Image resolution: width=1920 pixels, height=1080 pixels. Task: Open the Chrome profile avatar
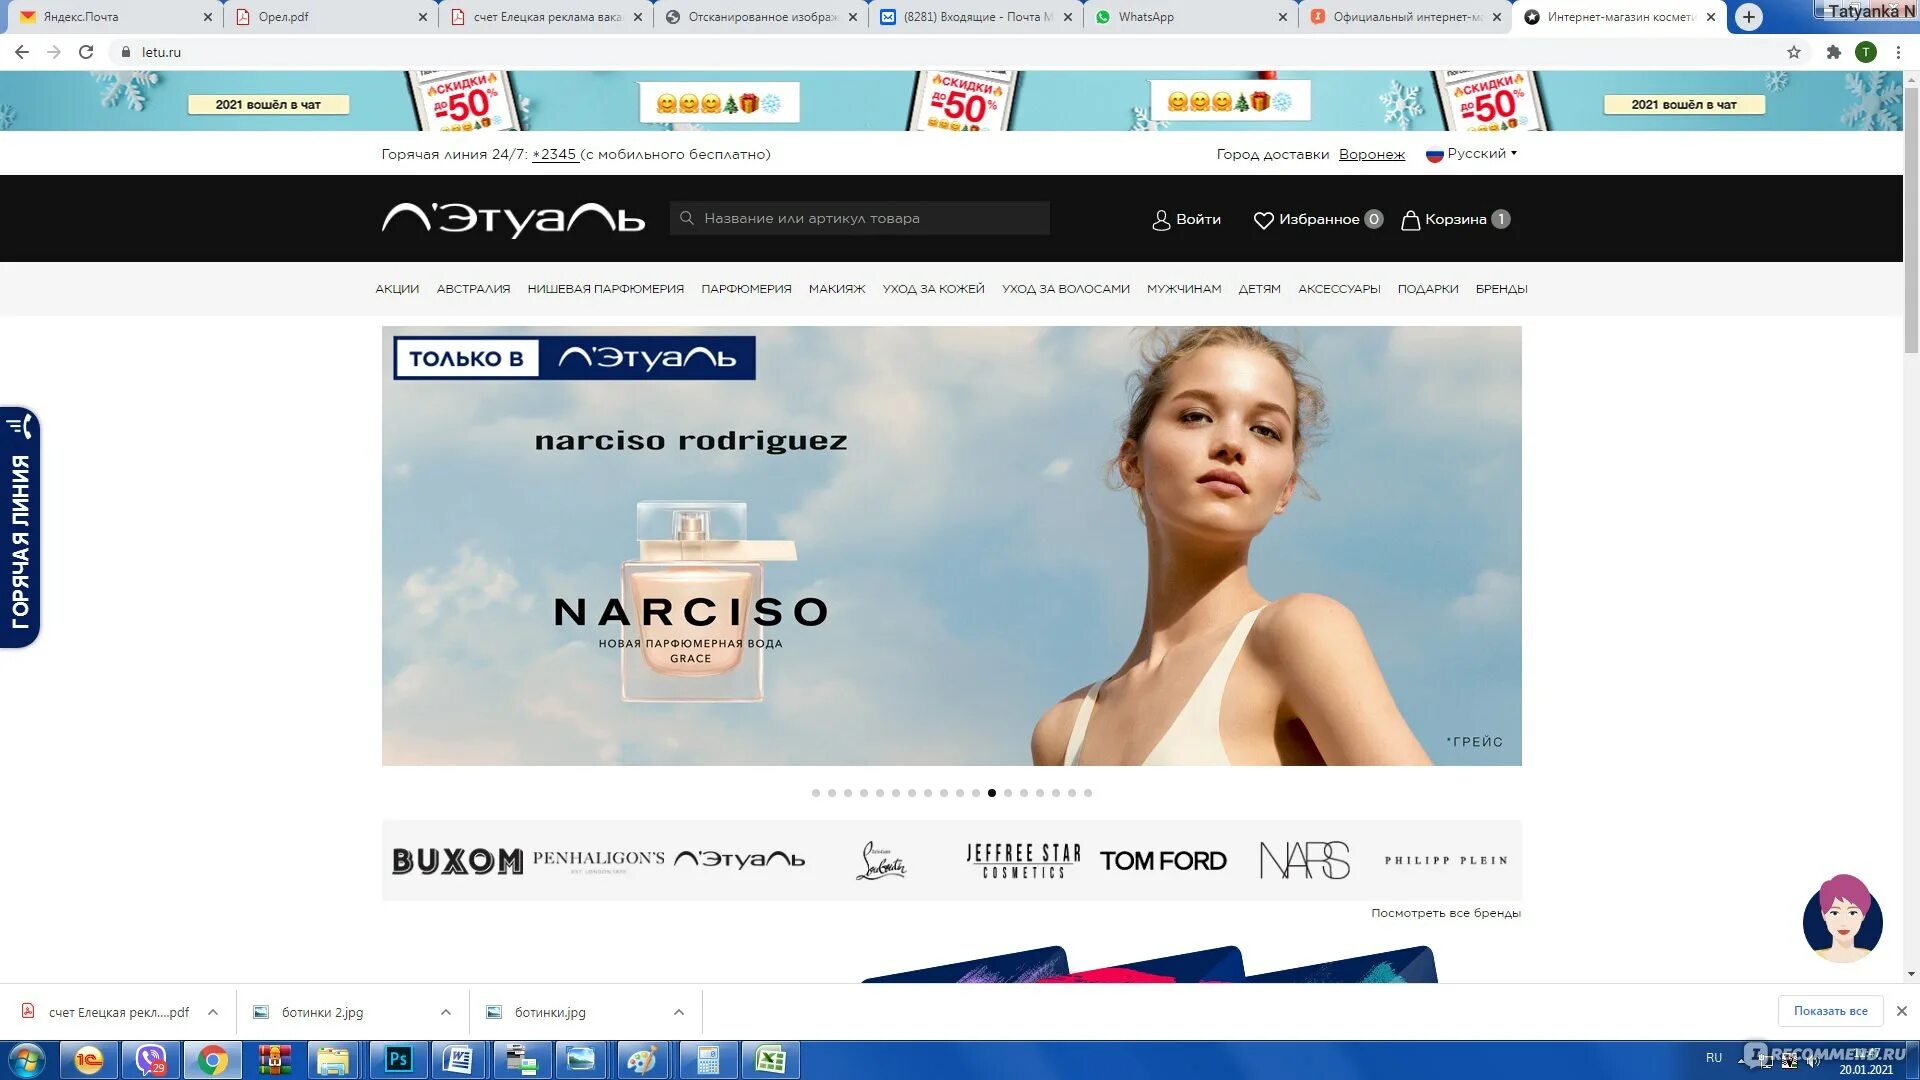(1865, 52)
